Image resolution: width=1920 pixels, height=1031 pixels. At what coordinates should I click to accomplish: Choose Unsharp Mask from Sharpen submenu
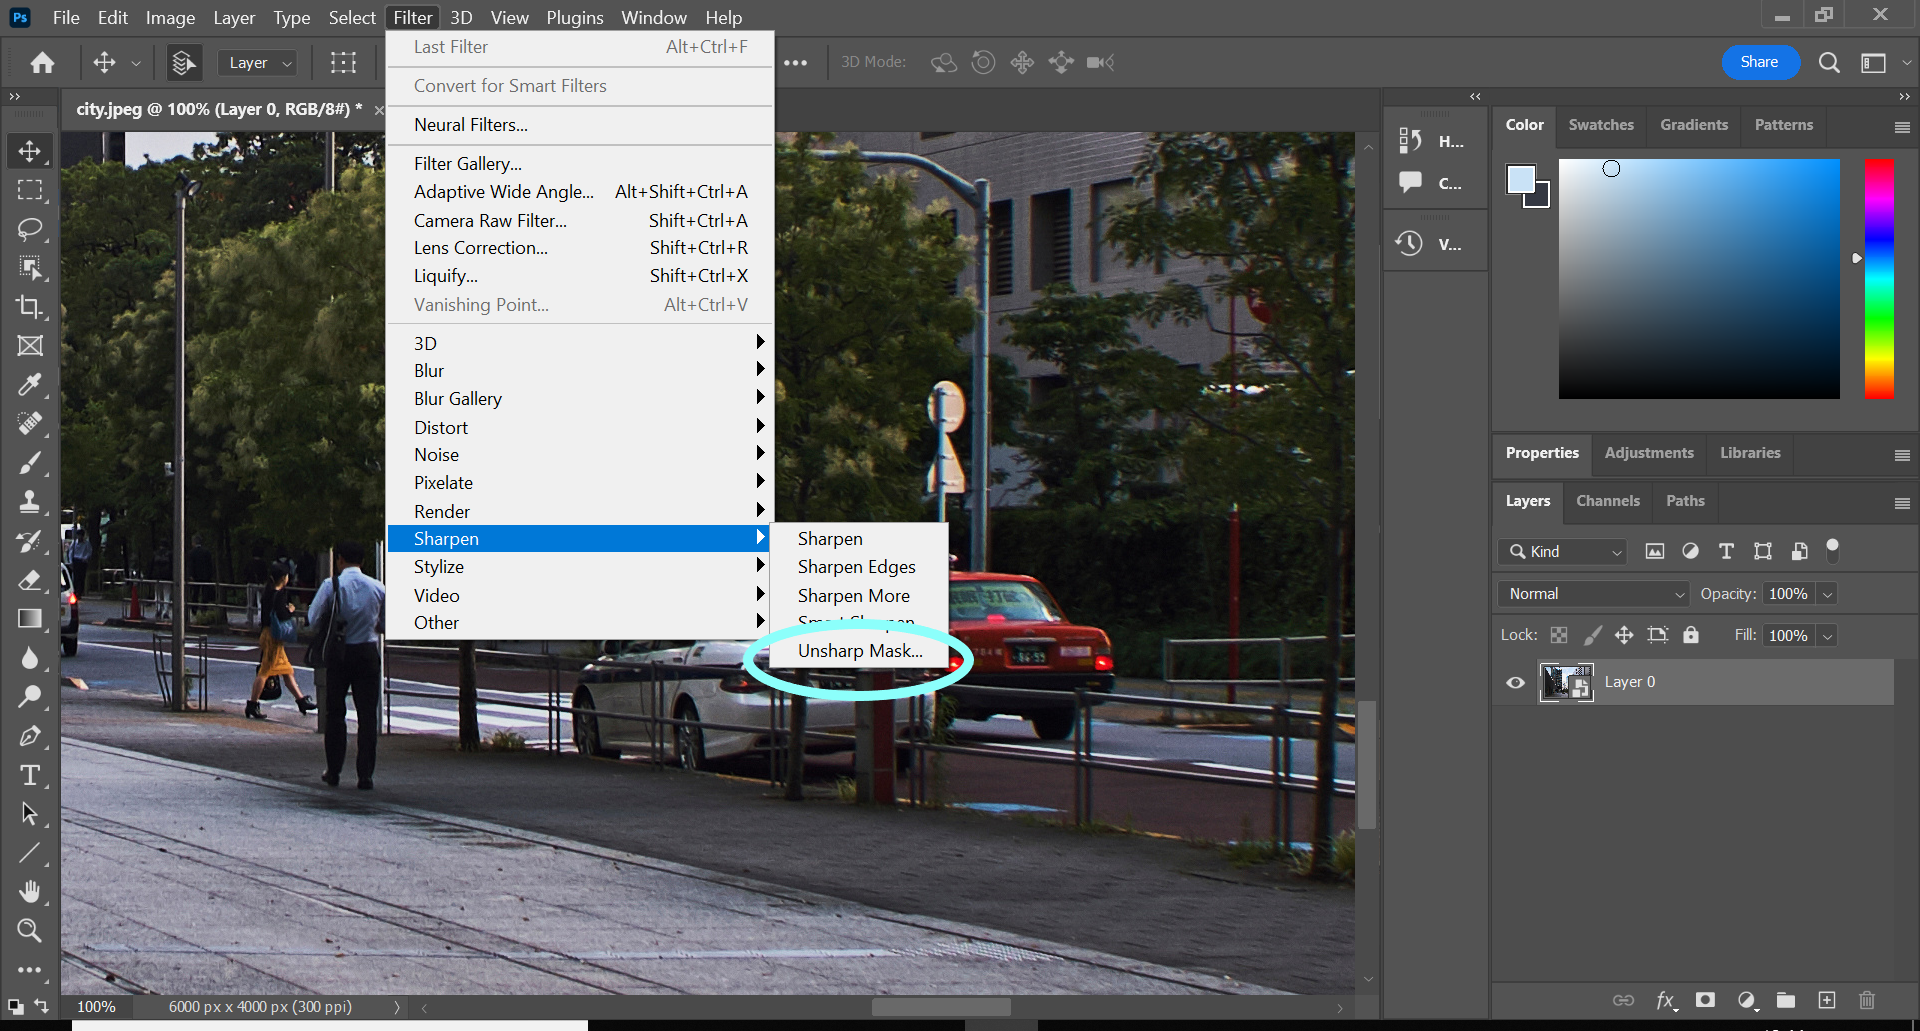pos(860,651)
